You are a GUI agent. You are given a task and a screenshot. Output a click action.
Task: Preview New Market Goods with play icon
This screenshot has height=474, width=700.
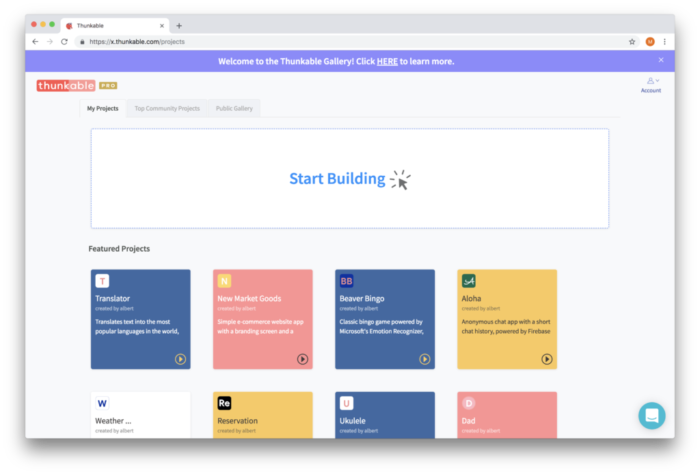(x=303, y=359)
